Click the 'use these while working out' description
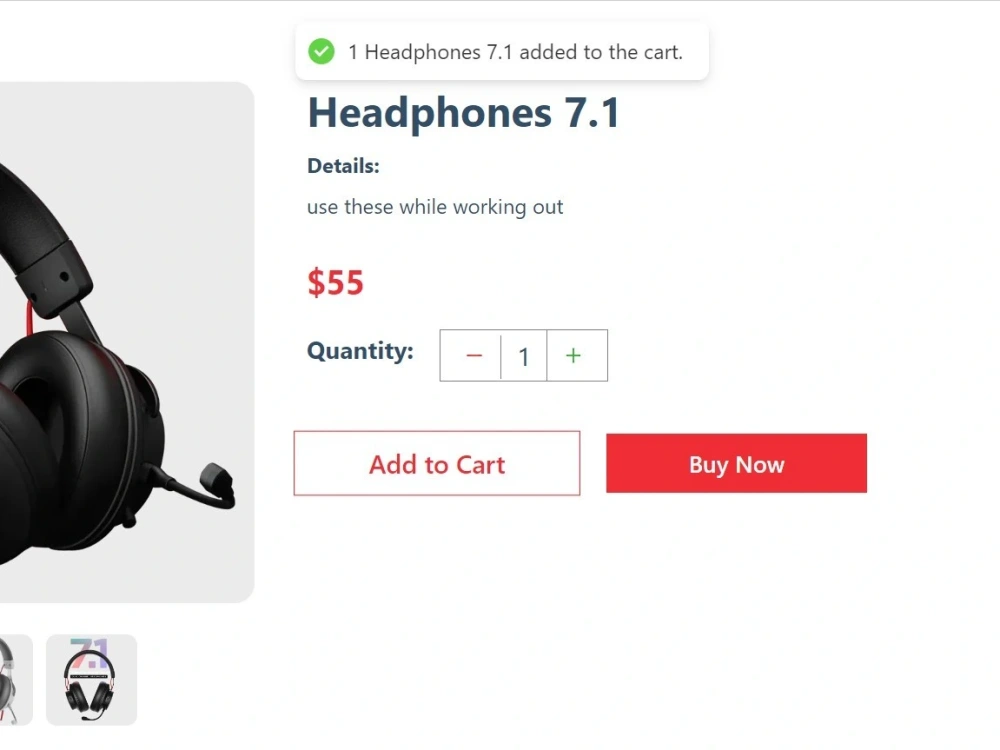This screenshot has width=1000, height=750. (x=435, y=207)
